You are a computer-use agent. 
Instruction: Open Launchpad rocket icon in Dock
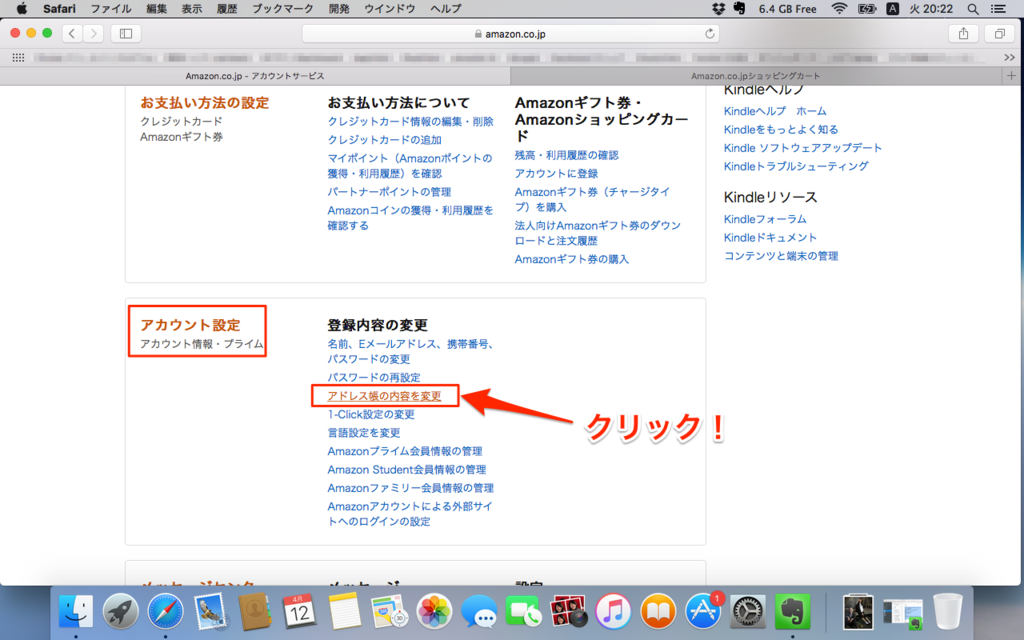tap(121, 612)
